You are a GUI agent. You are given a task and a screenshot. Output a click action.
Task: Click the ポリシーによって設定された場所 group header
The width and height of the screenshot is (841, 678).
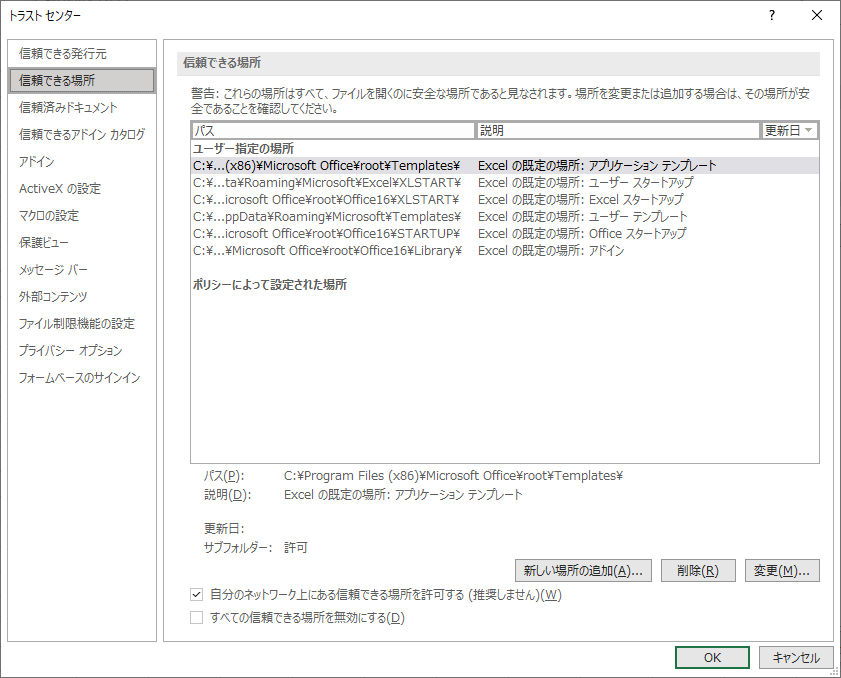point(270,284)
